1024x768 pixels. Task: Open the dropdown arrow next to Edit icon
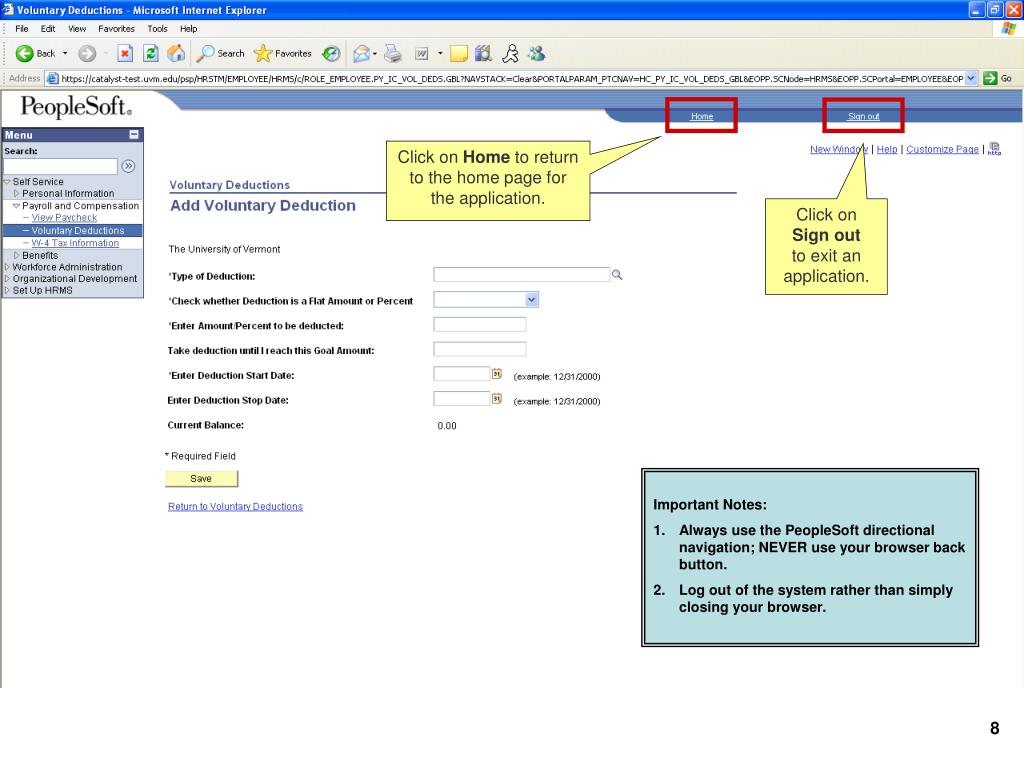coord(440,54)
